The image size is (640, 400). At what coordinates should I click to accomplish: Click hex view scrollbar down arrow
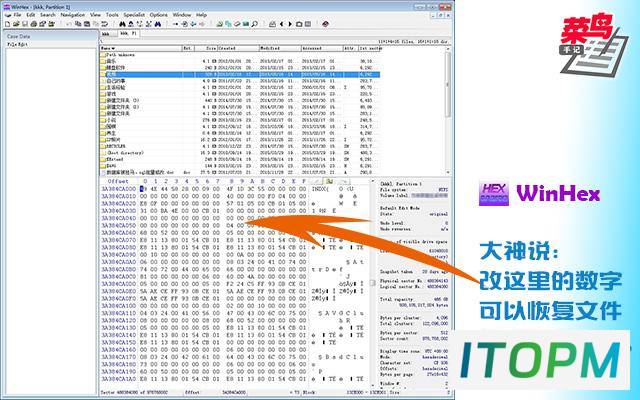coord(372,385)
